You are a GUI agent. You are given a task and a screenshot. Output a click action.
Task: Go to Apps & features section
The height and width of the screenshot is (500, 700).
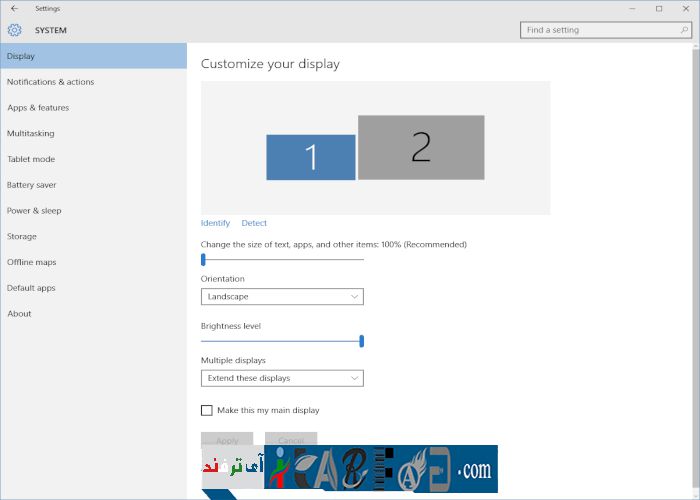(x=38, y=108)
